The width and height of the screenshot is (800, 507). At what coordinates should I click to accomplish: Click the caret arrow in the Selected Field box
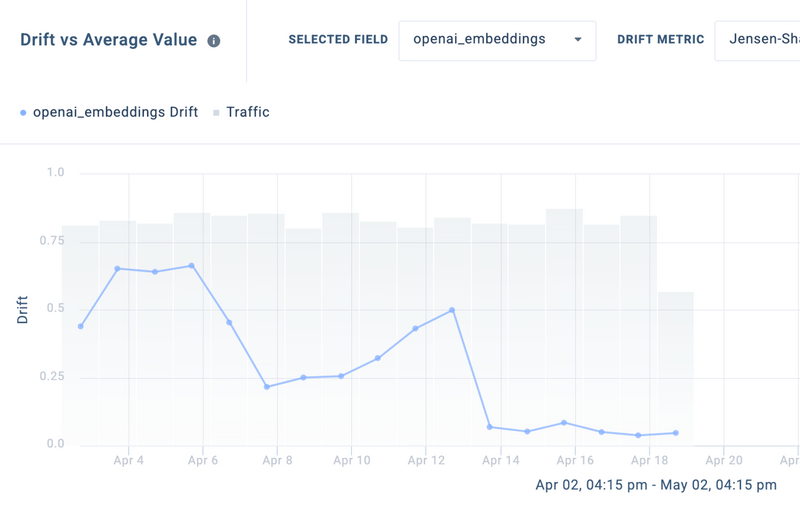click(x=577, y=40)
